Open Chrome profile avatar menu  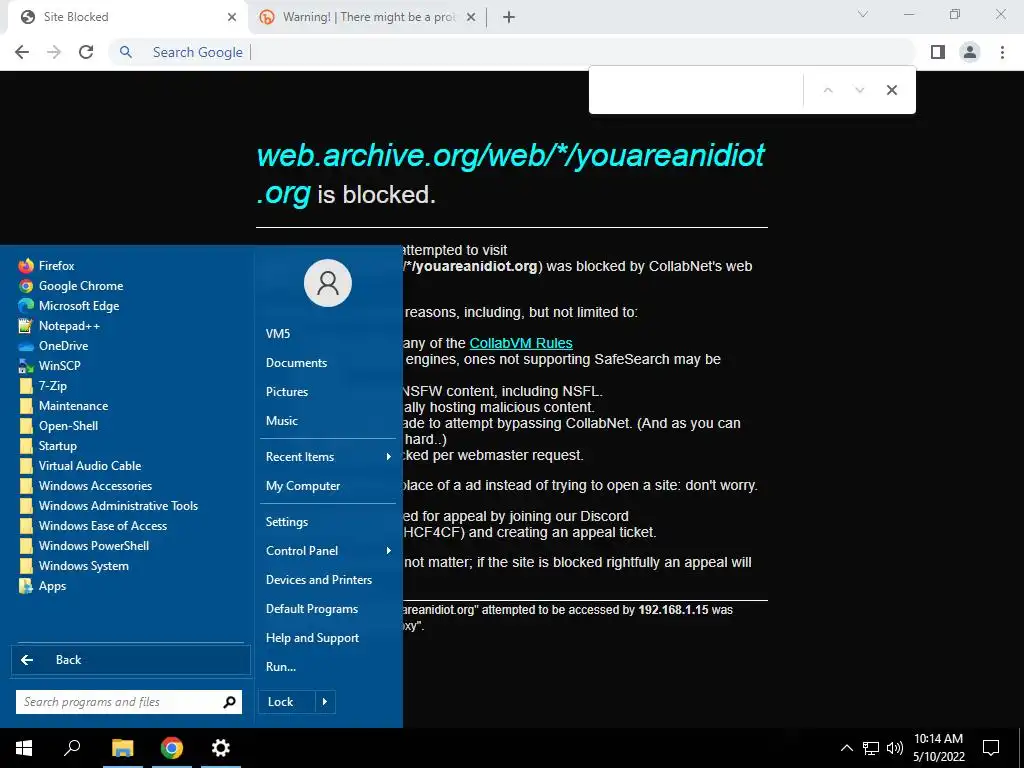(x=970, y=52)
